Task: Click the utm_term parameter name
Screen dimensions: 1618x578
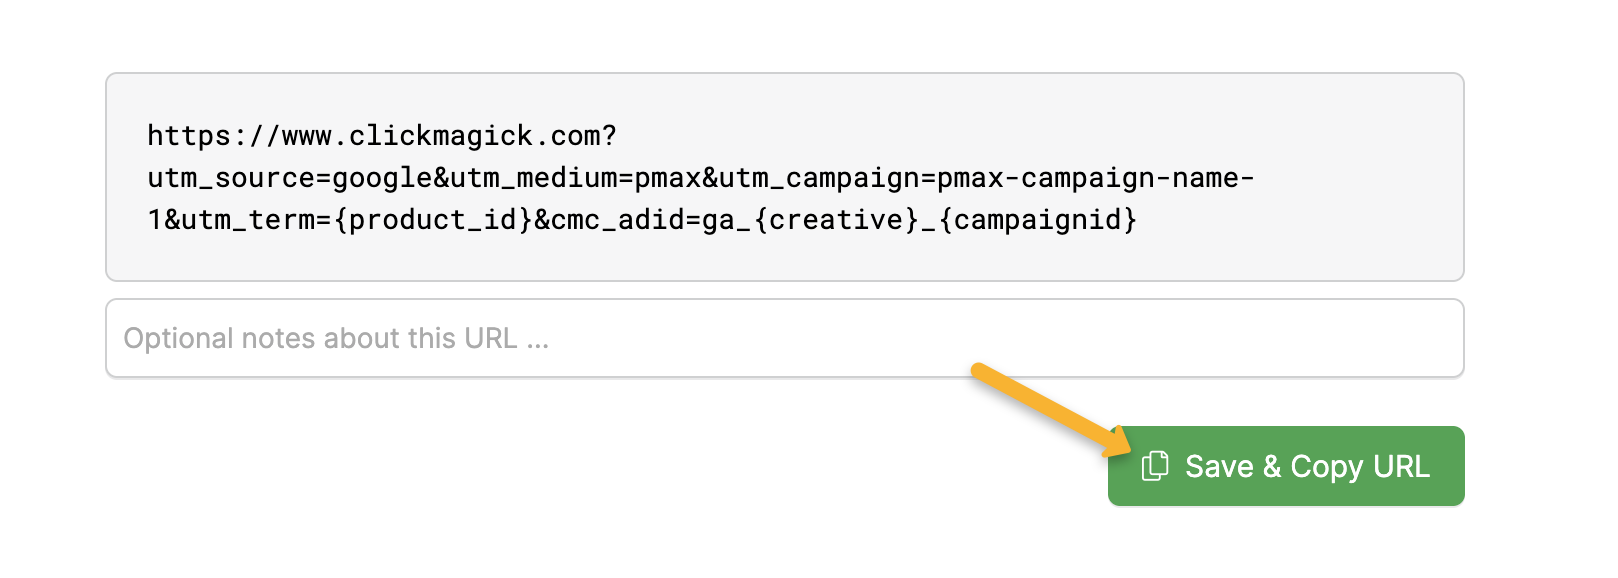Action: click(248, 220)
